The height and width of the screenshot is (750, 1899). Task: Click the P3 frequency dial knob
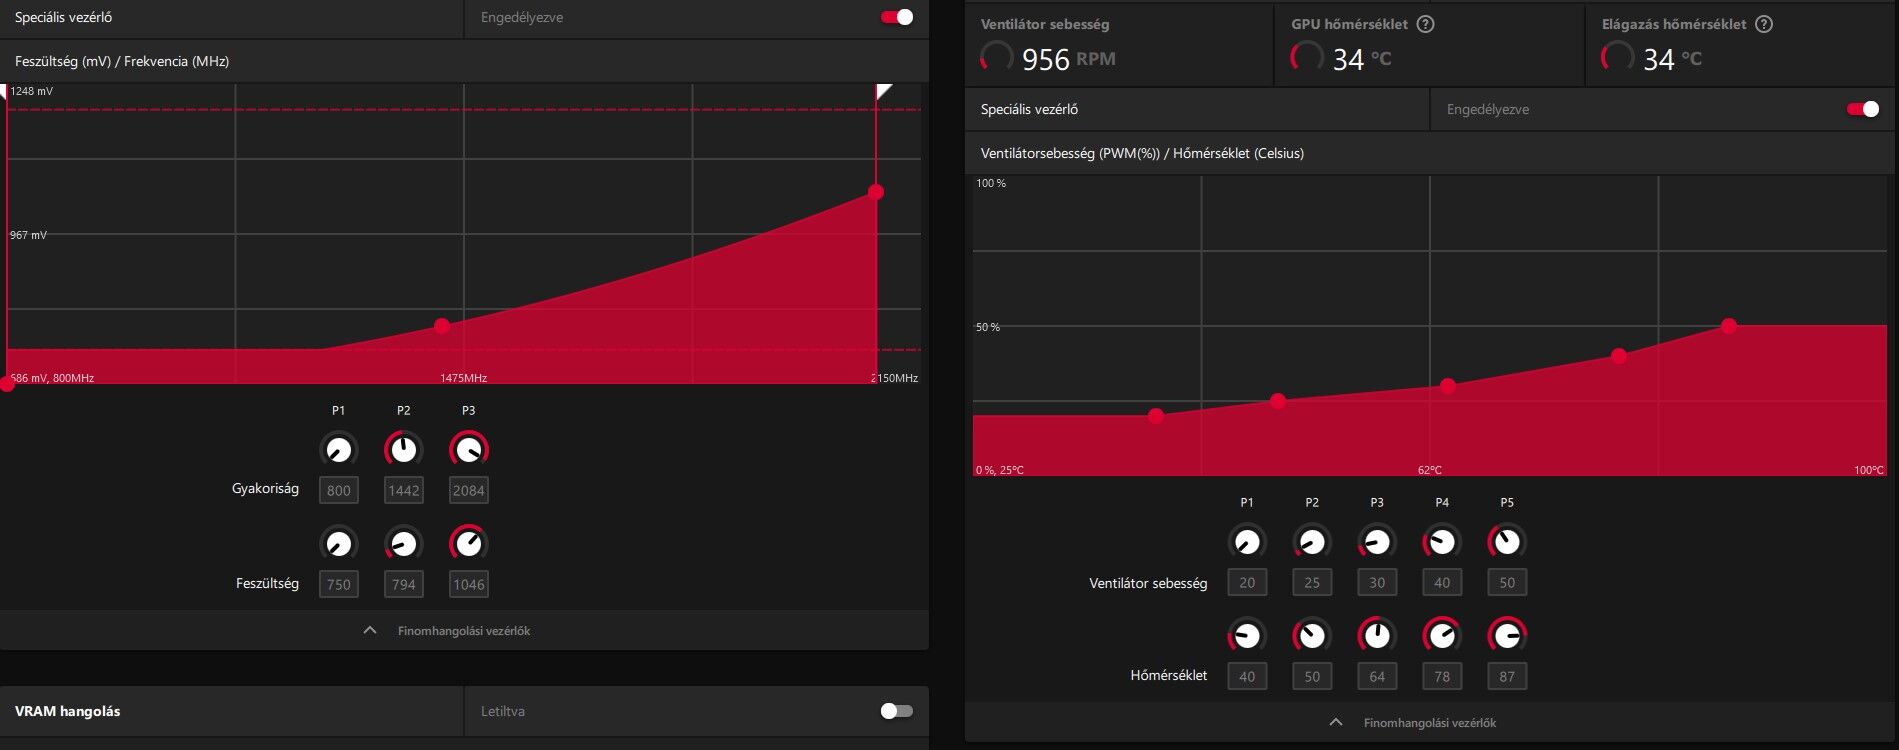(469, 450)
